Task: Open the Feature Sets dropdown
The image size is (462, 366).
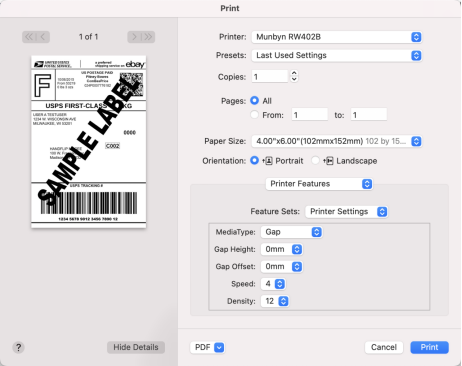Action: pyautogui.click(x=347, y=212)
